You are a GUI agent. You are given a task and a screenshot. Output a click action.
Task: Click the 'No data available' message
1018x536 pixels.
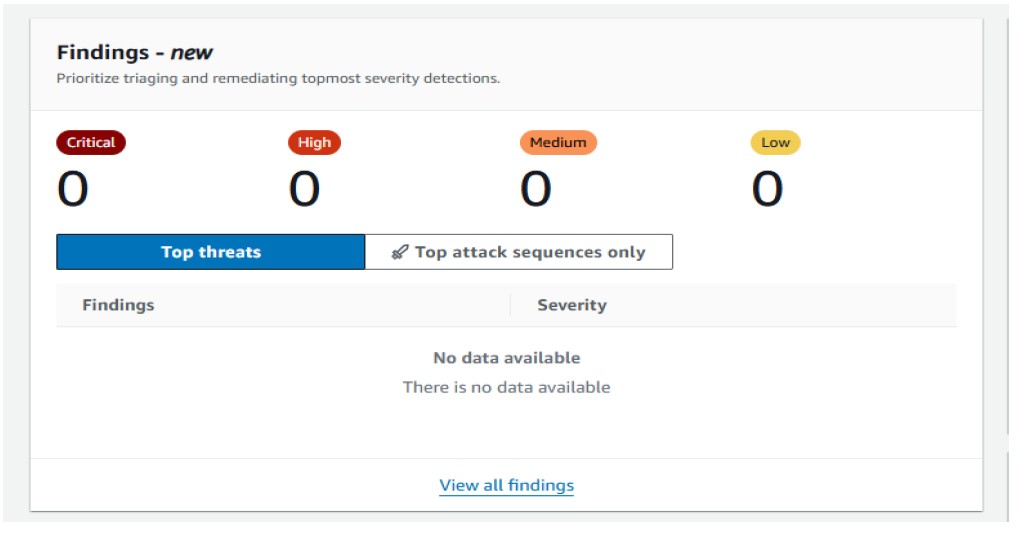pos(506,358)
